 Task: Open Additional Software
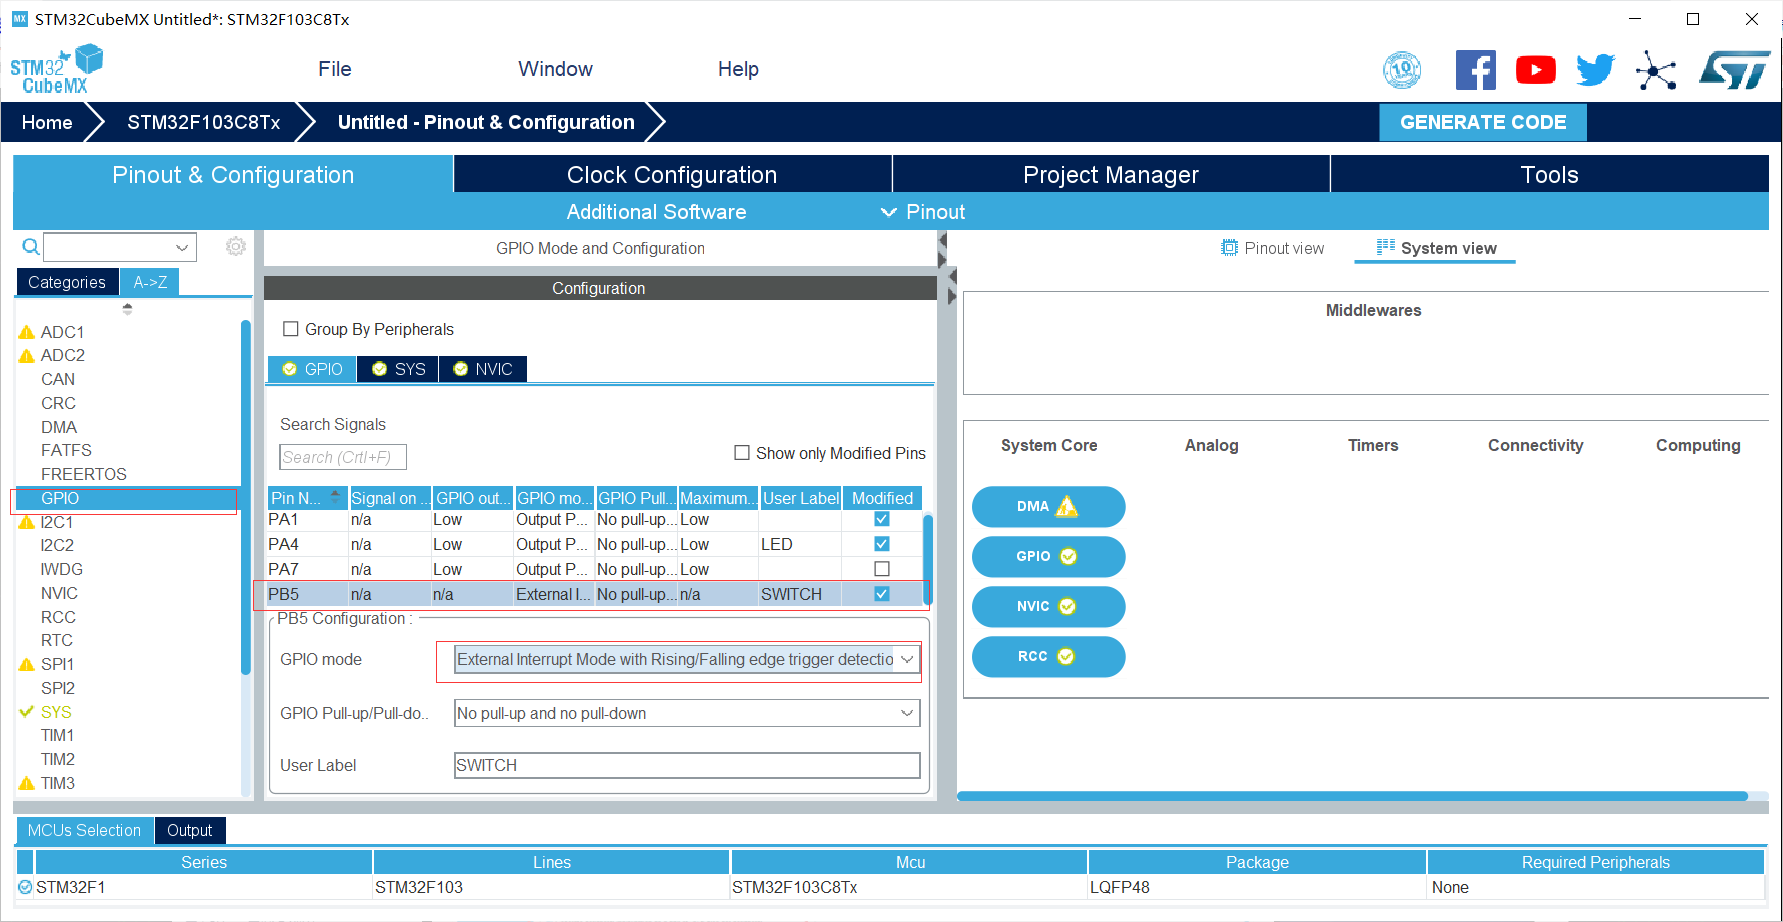(x=656, y=212)
